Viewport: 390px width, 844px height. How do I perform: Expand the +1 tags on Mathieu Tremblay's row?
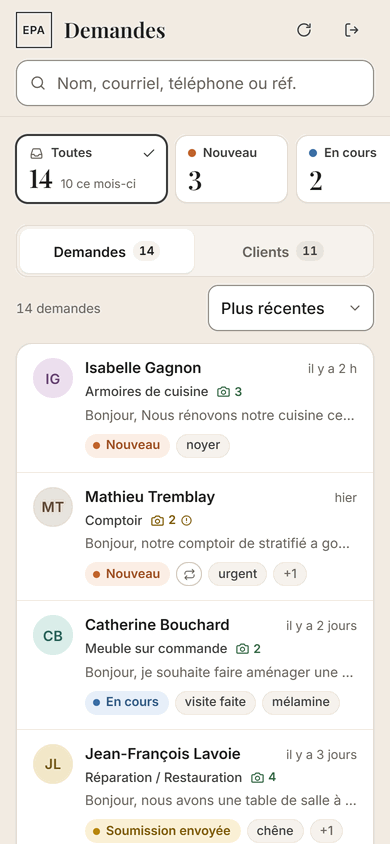pyautogui.click(x=290, y=574)
